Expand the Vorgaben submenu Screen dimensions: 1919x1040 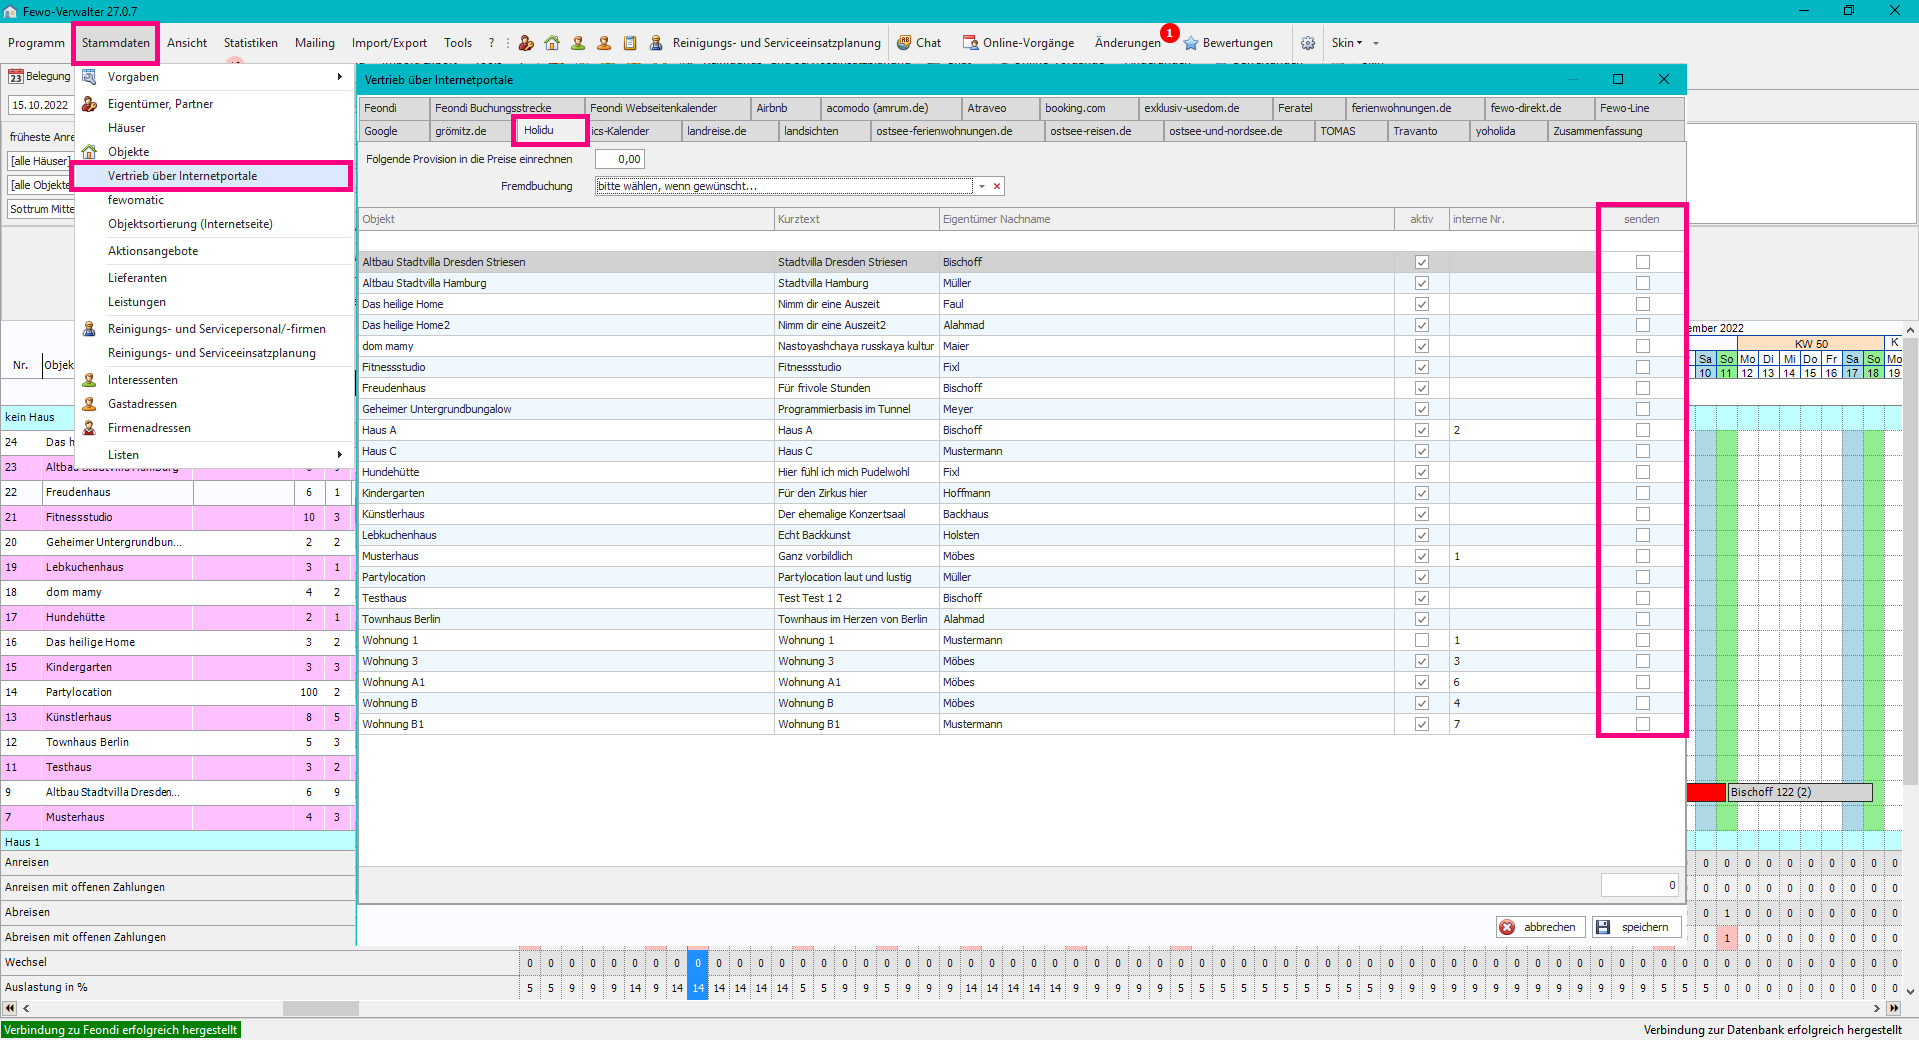340,77
